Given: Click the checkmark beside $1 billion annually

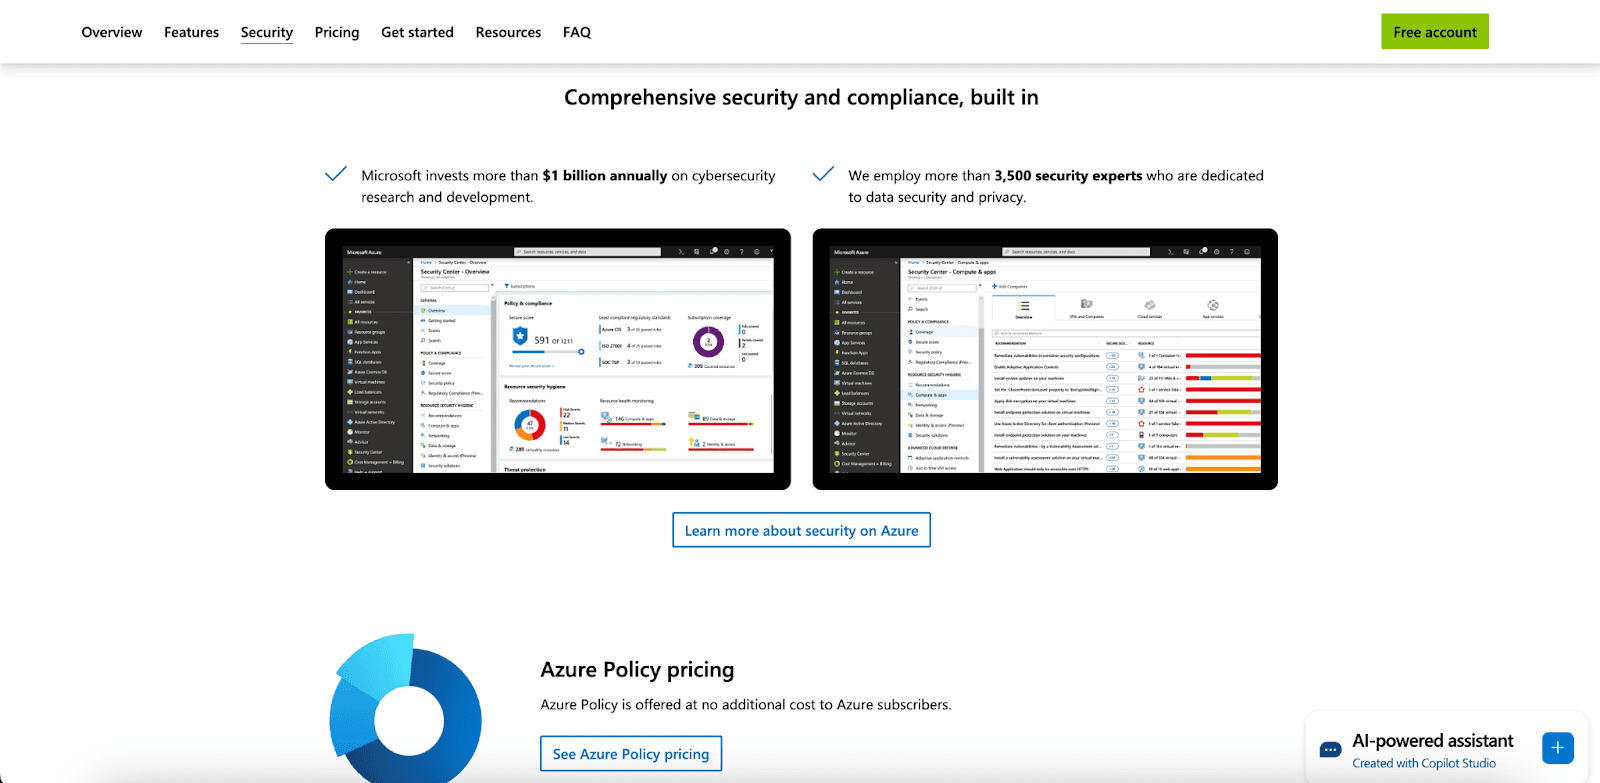Looking at the screenshot, I should [x=336, y=174].
